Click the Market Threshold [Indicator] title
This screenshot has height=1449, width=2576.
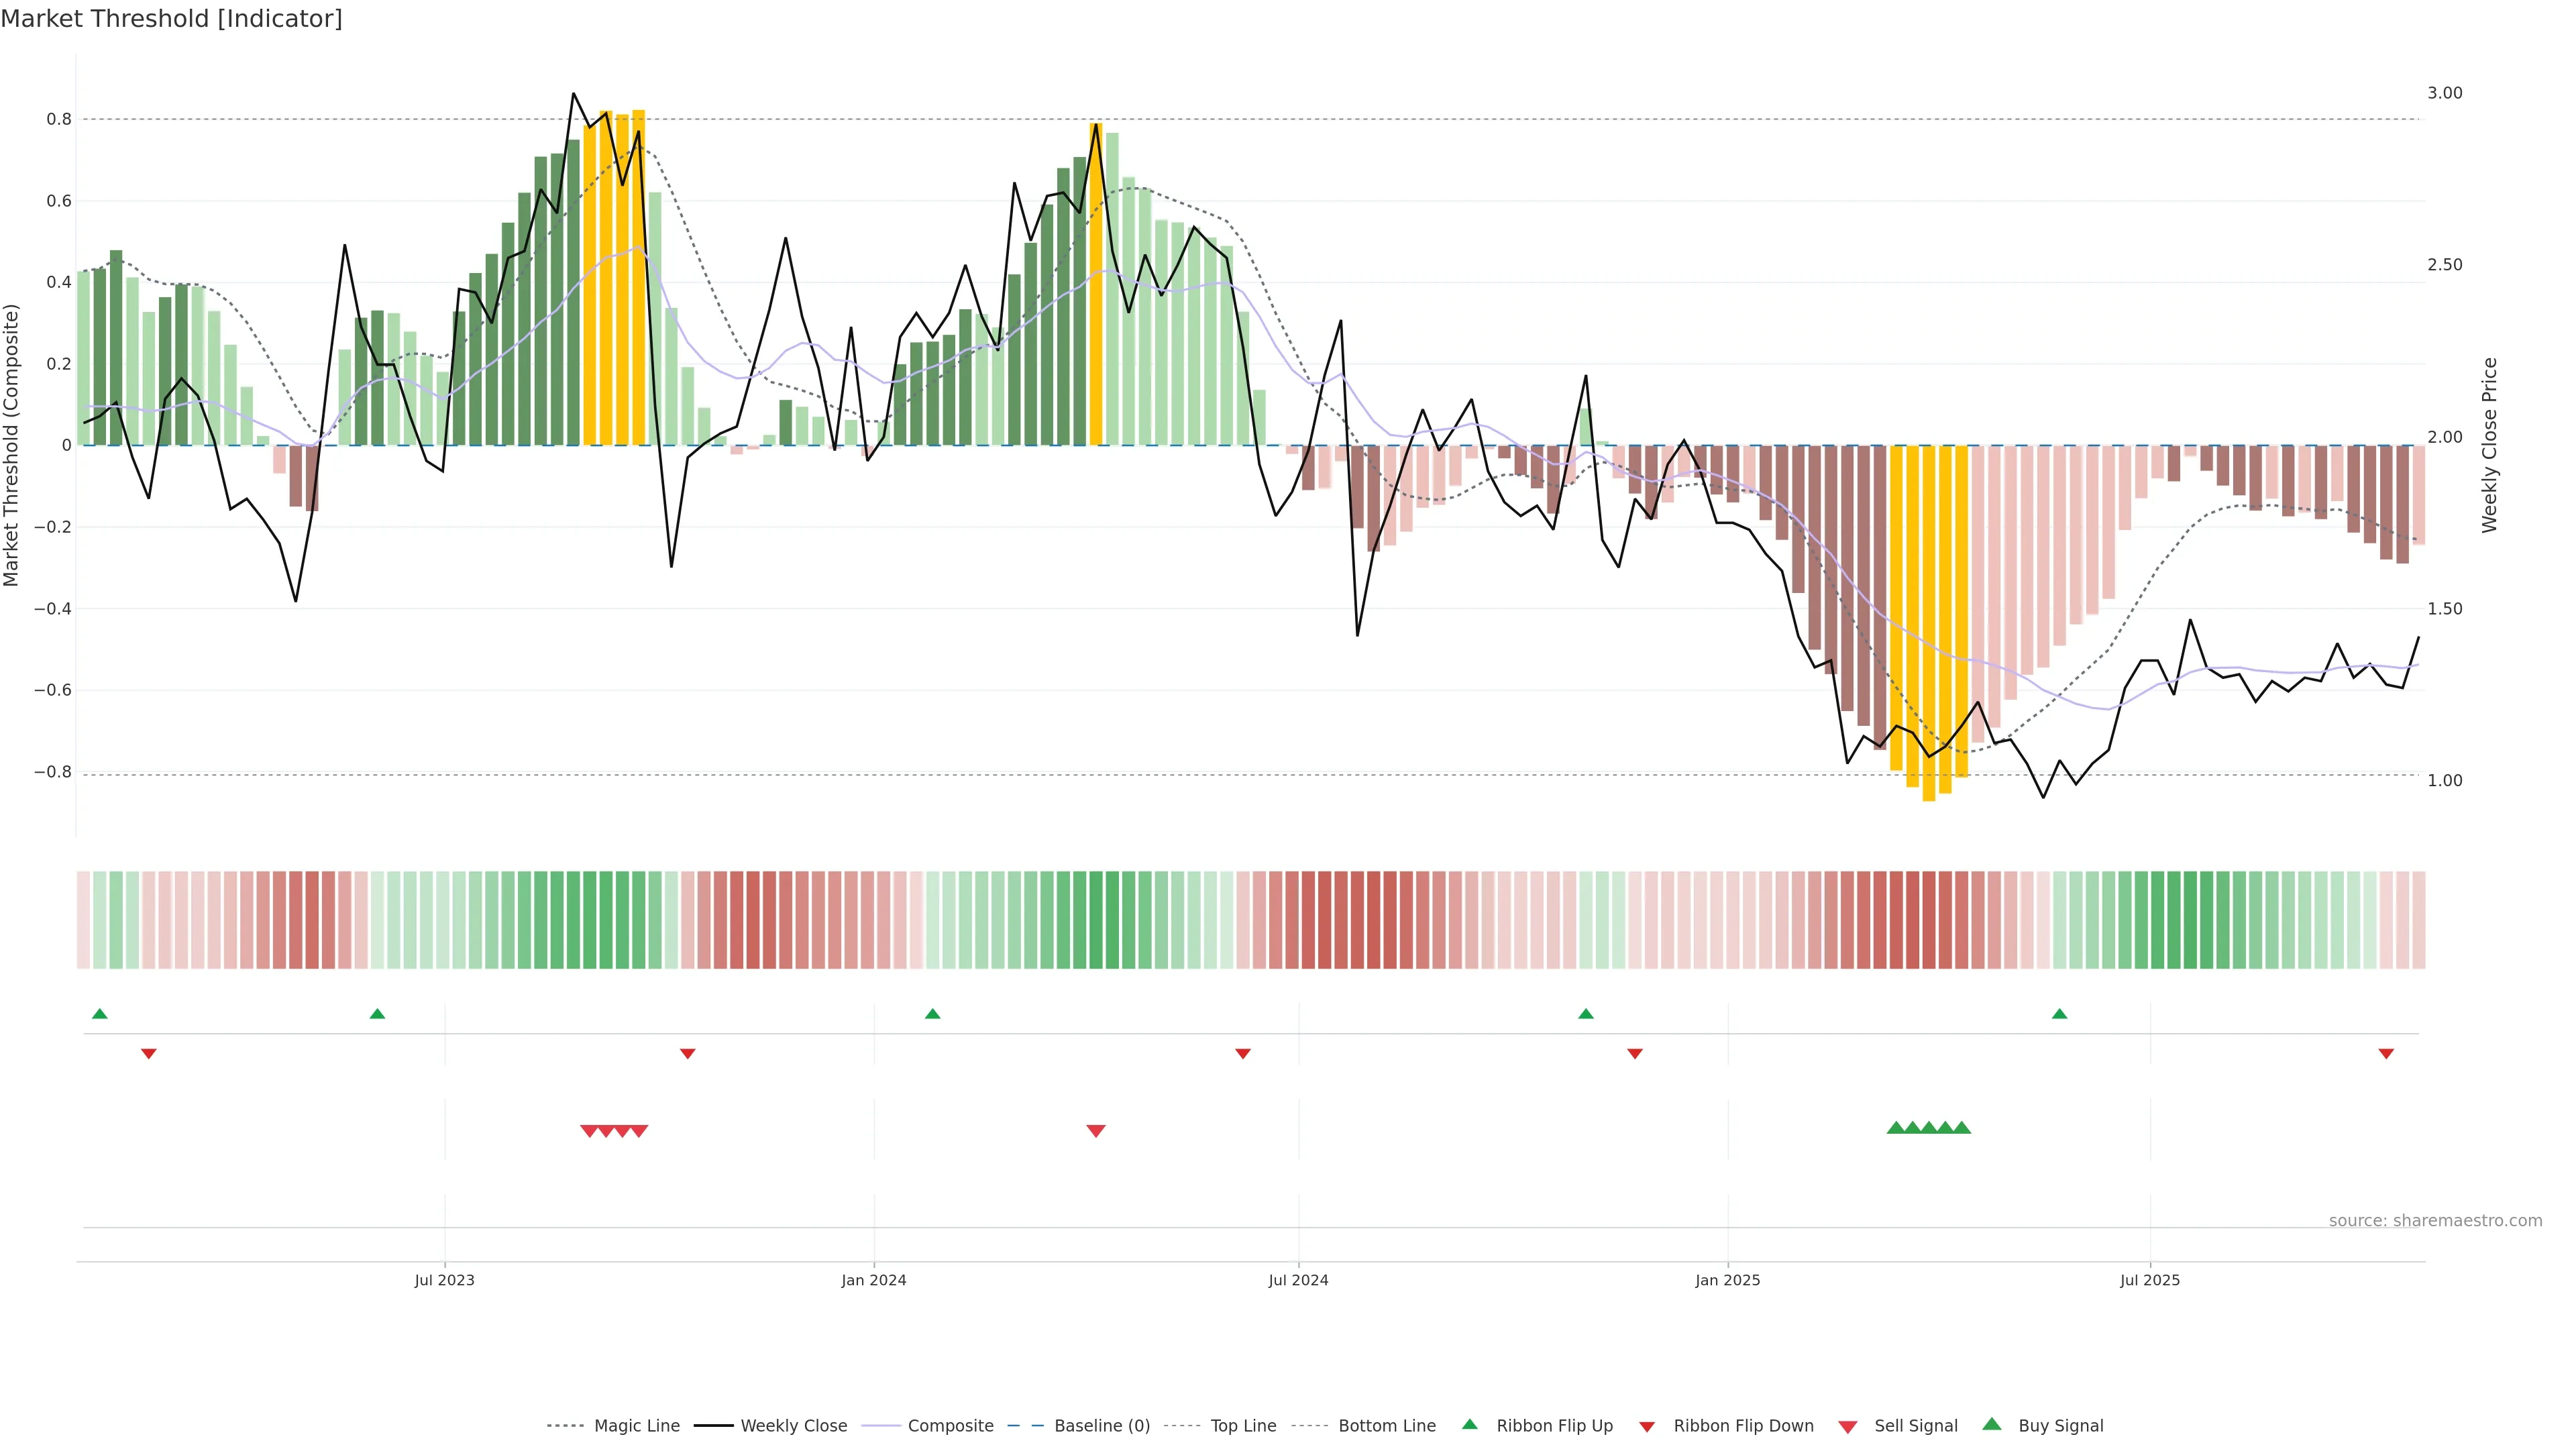(171, 19)
